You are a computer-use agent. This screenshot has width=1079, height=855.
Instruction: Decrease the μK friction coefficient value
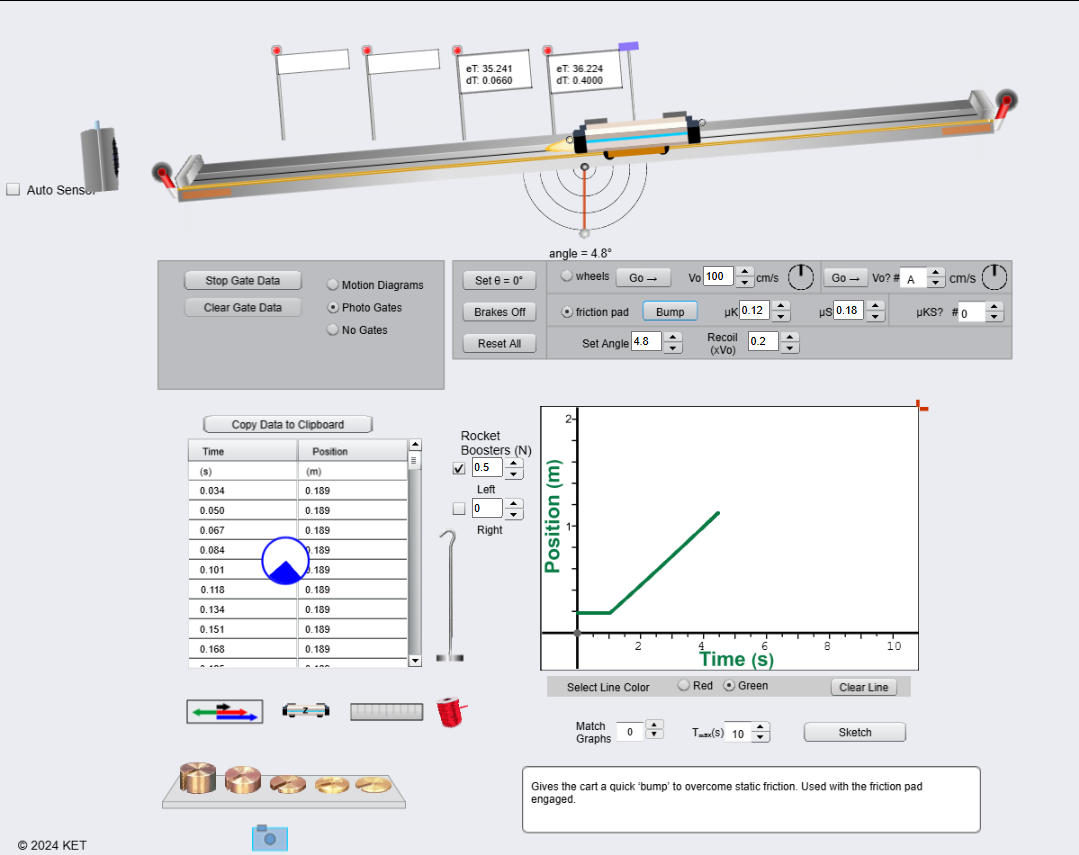[782, 317]
